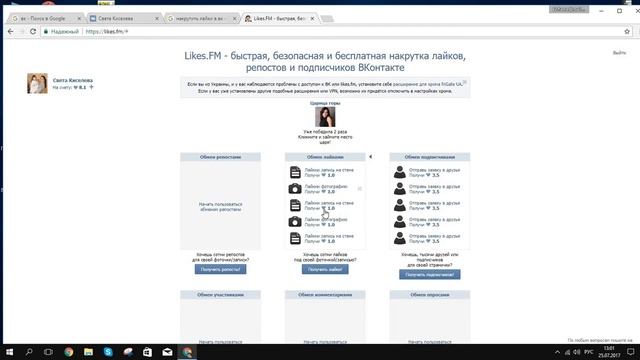This screenshot has width=640, height=360.
Task: Open network status in system tray
Action: click(567, 352)
